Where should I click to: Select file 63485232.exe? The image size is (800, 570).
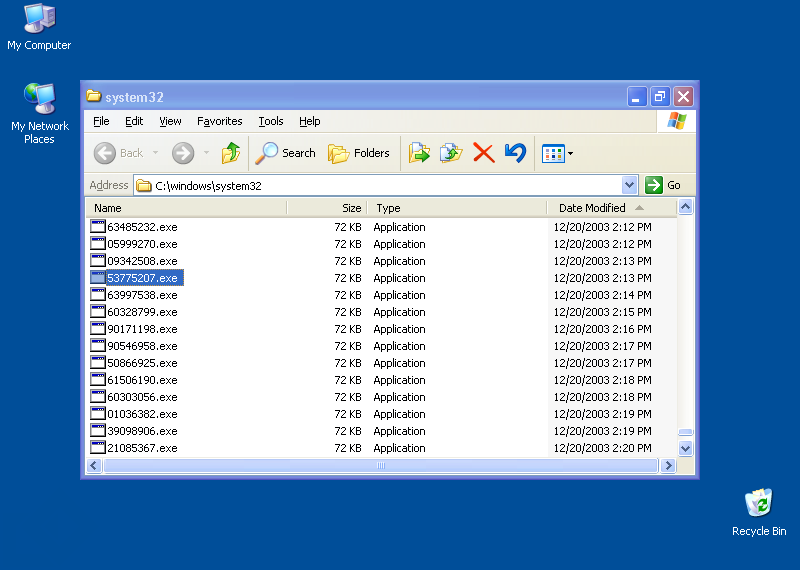coord(142,227)
